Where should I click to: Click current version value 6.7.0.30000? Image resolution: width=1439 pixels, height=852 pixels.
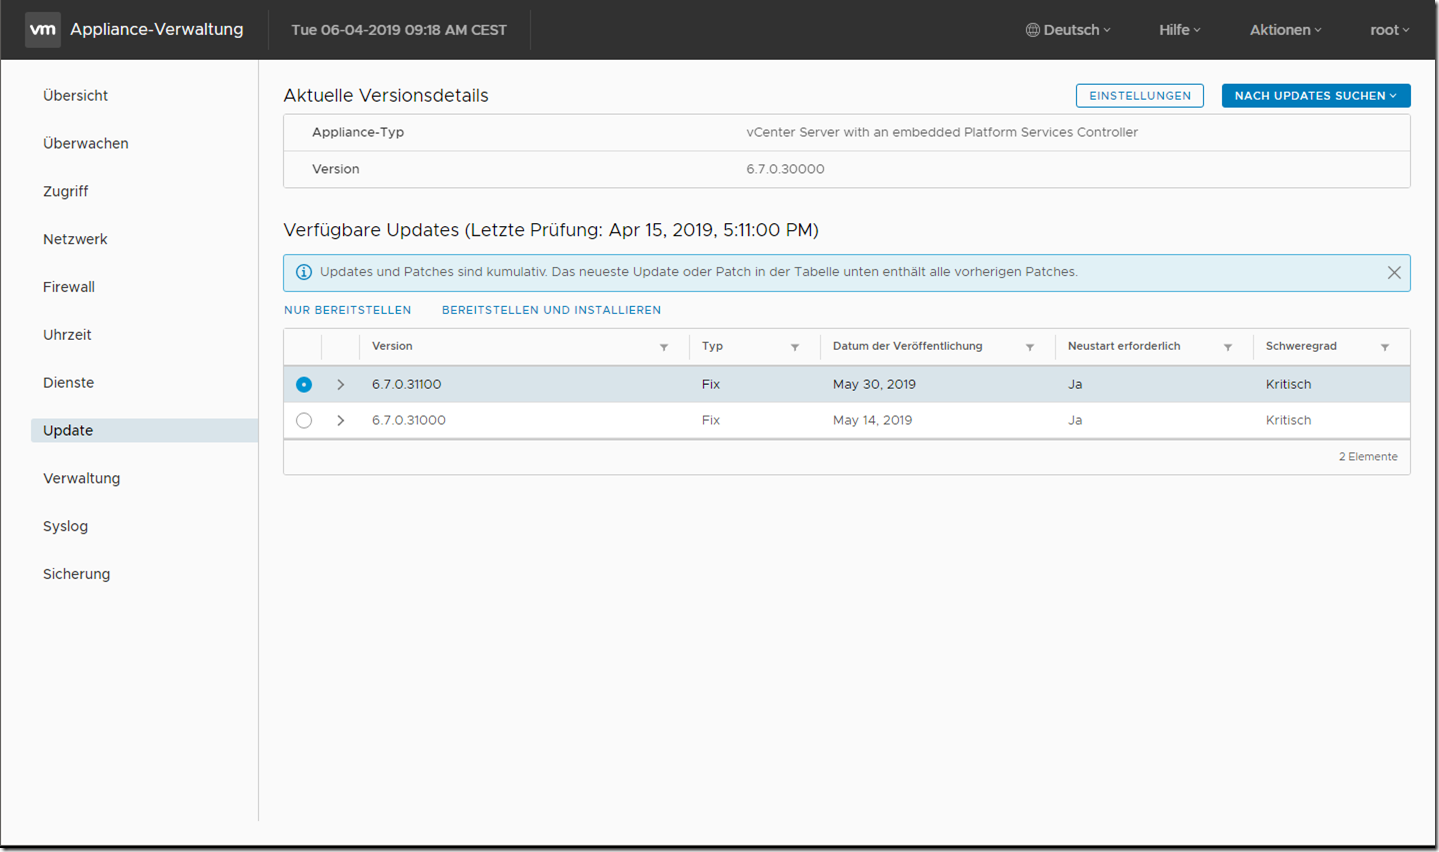pyautogui.click(x=785, y=169)
